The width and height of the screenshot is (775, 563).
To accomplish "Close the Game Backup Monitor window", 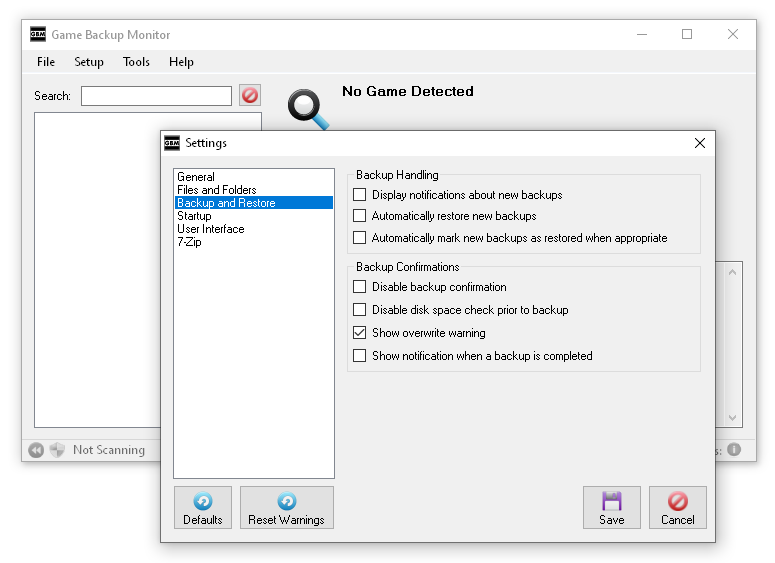I will coord(733,34).
